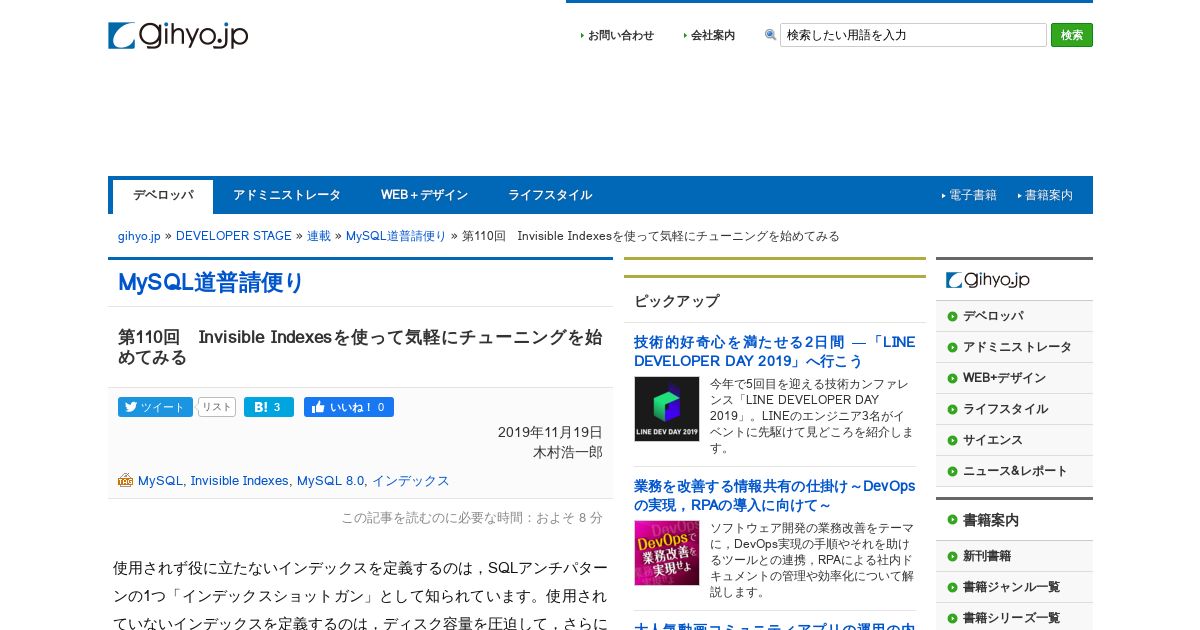Image resolution: width=1200 pixels, height=630 pixels.
Task: Click the Twitter ツイート button
Action: 155,407
